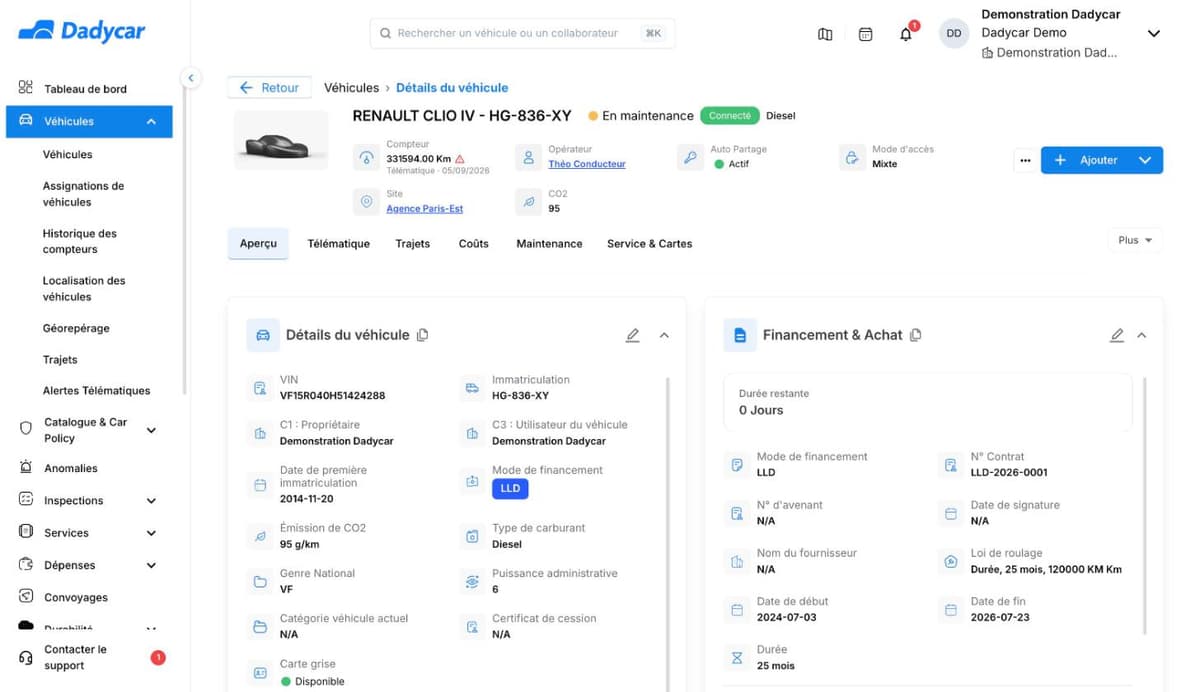Collapse the Véhicules sidebar section
The height and width of the screenshot is (692, 1200).
(x=151, y=122)
